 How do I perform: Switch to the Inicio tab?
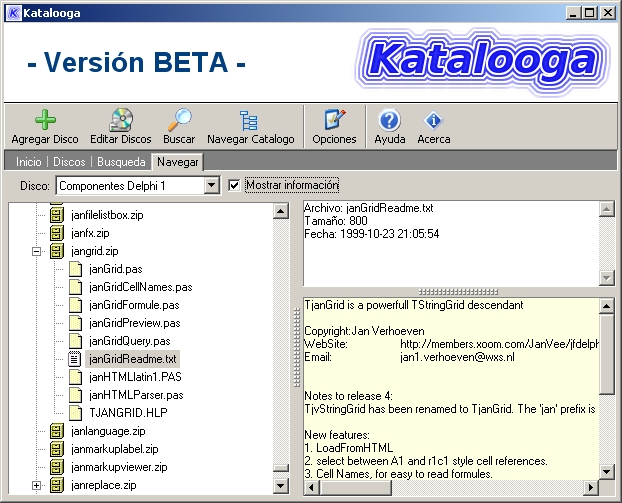point(29,162)
